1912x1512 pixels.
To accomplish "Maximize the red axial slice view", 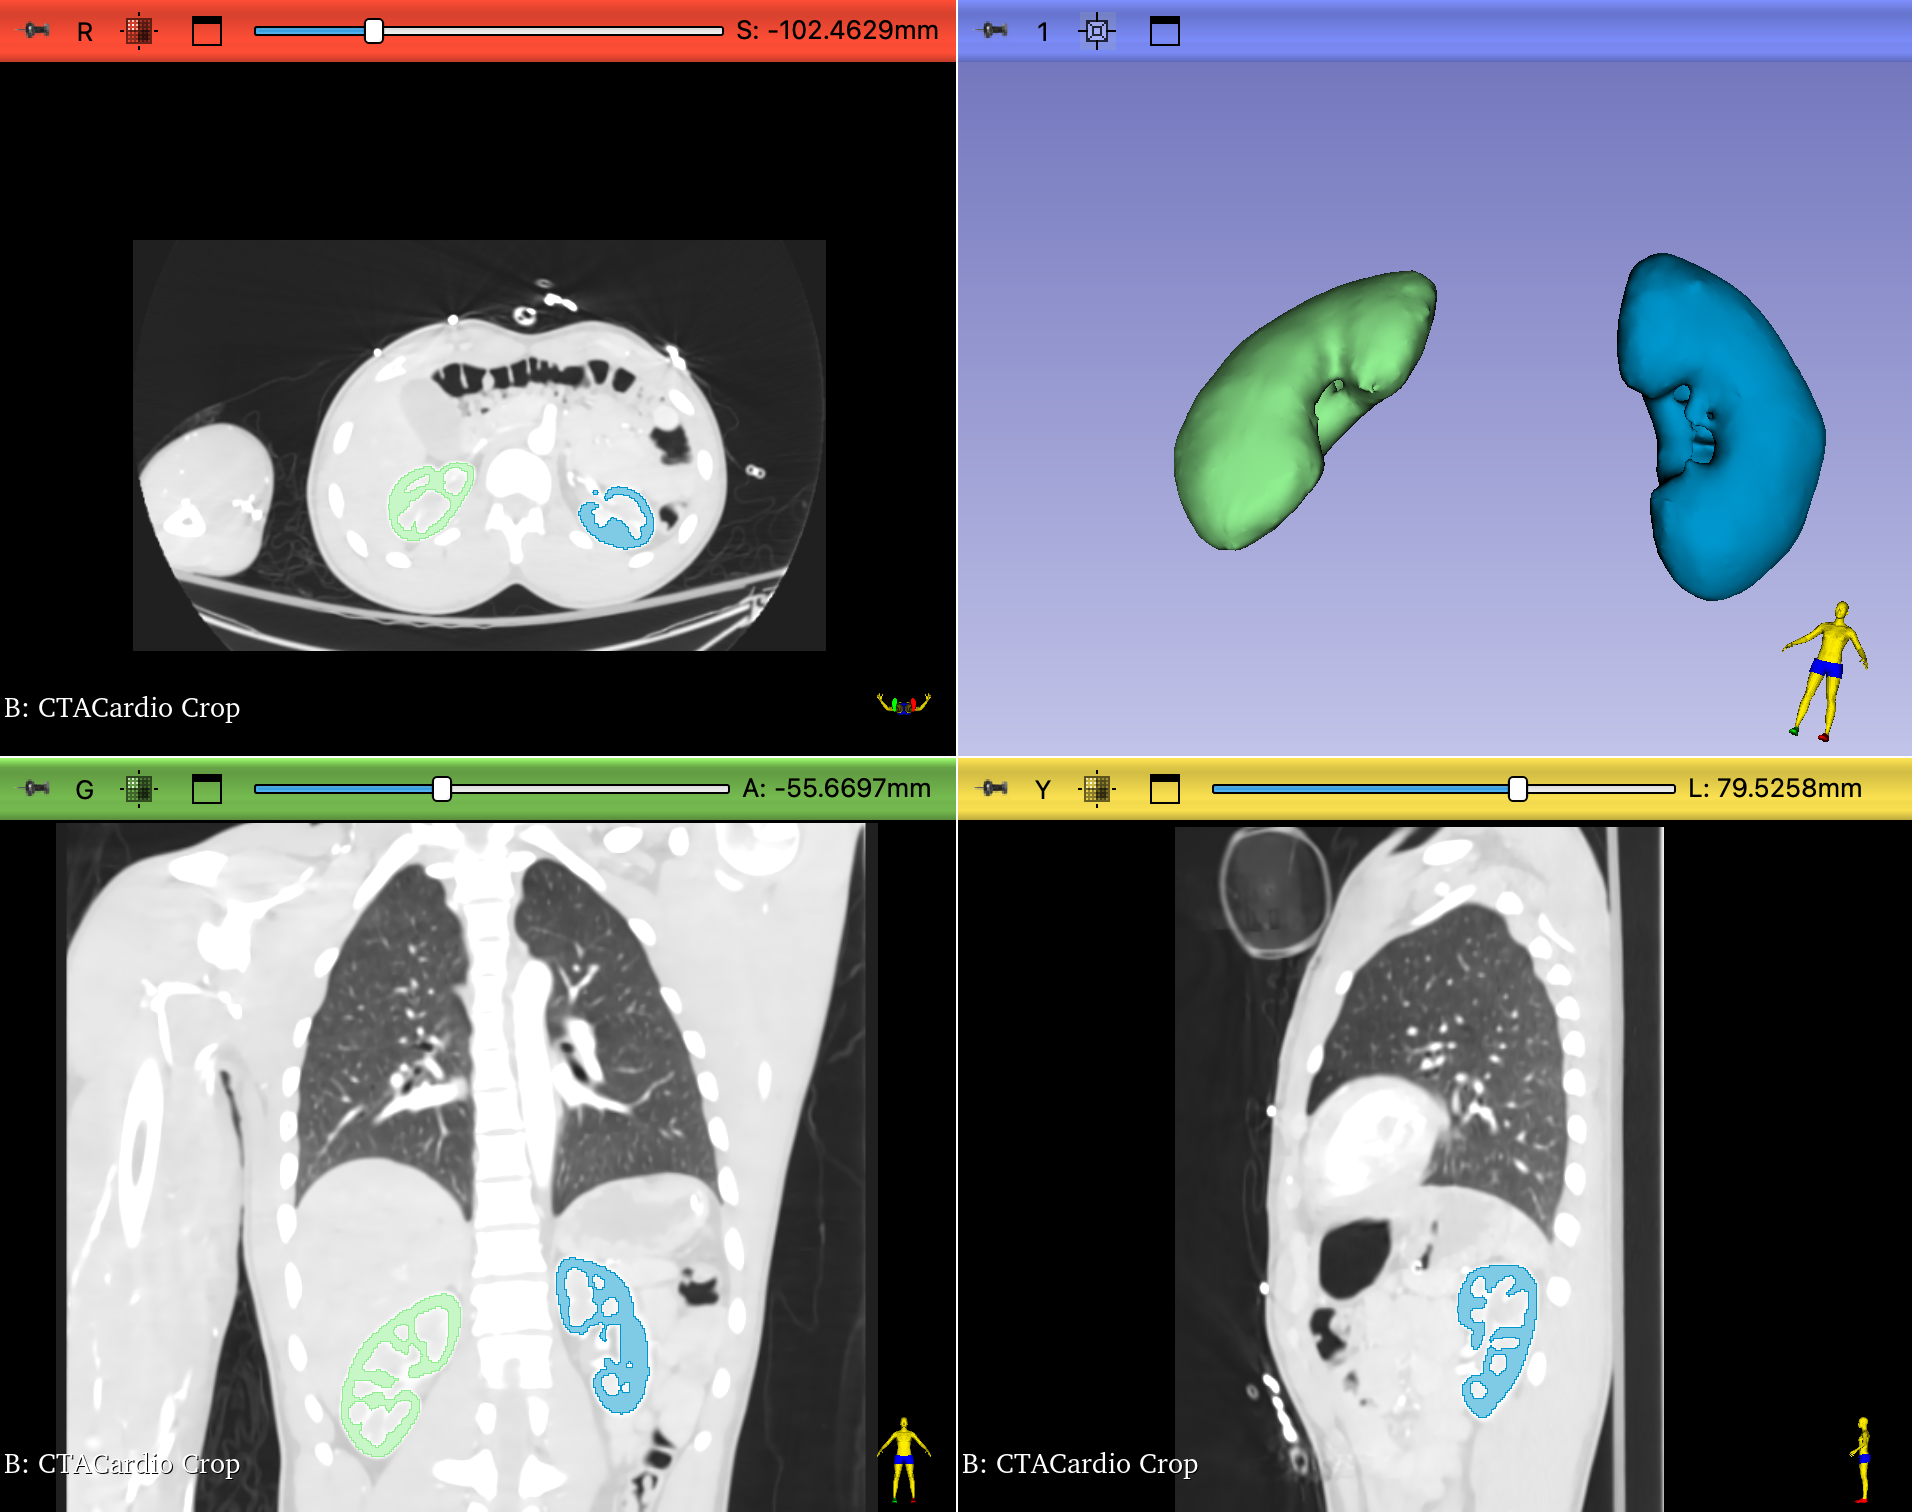I will [207, 30].
